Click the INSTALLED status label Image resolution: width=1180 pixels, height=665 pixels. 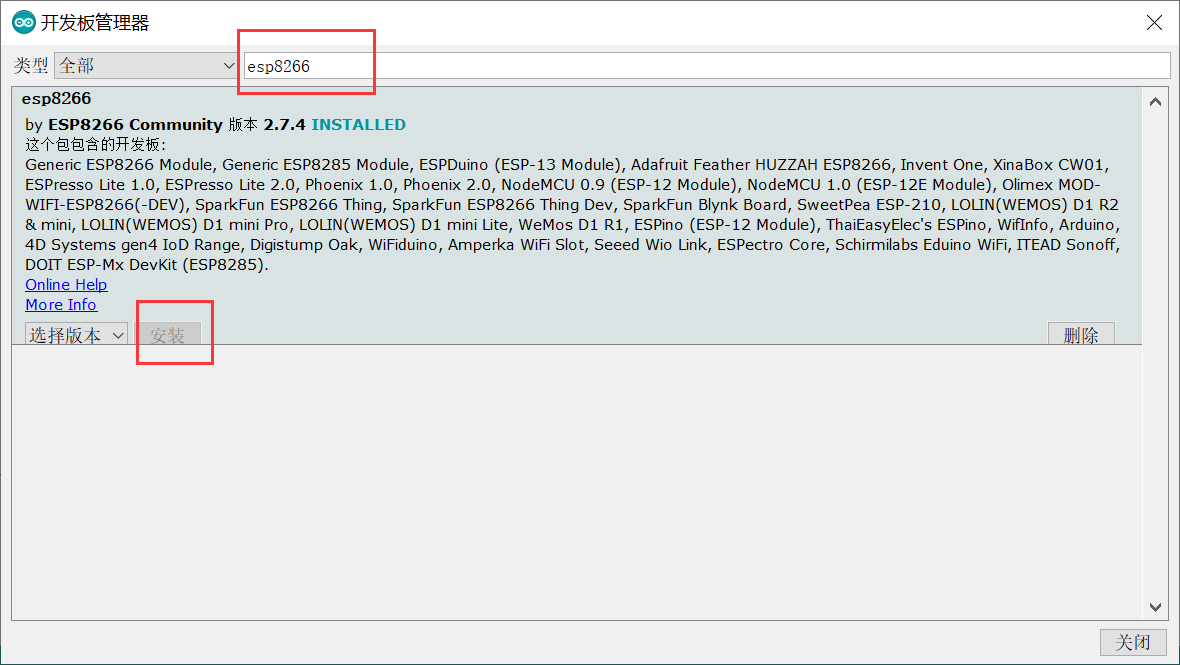click(359, 124)
